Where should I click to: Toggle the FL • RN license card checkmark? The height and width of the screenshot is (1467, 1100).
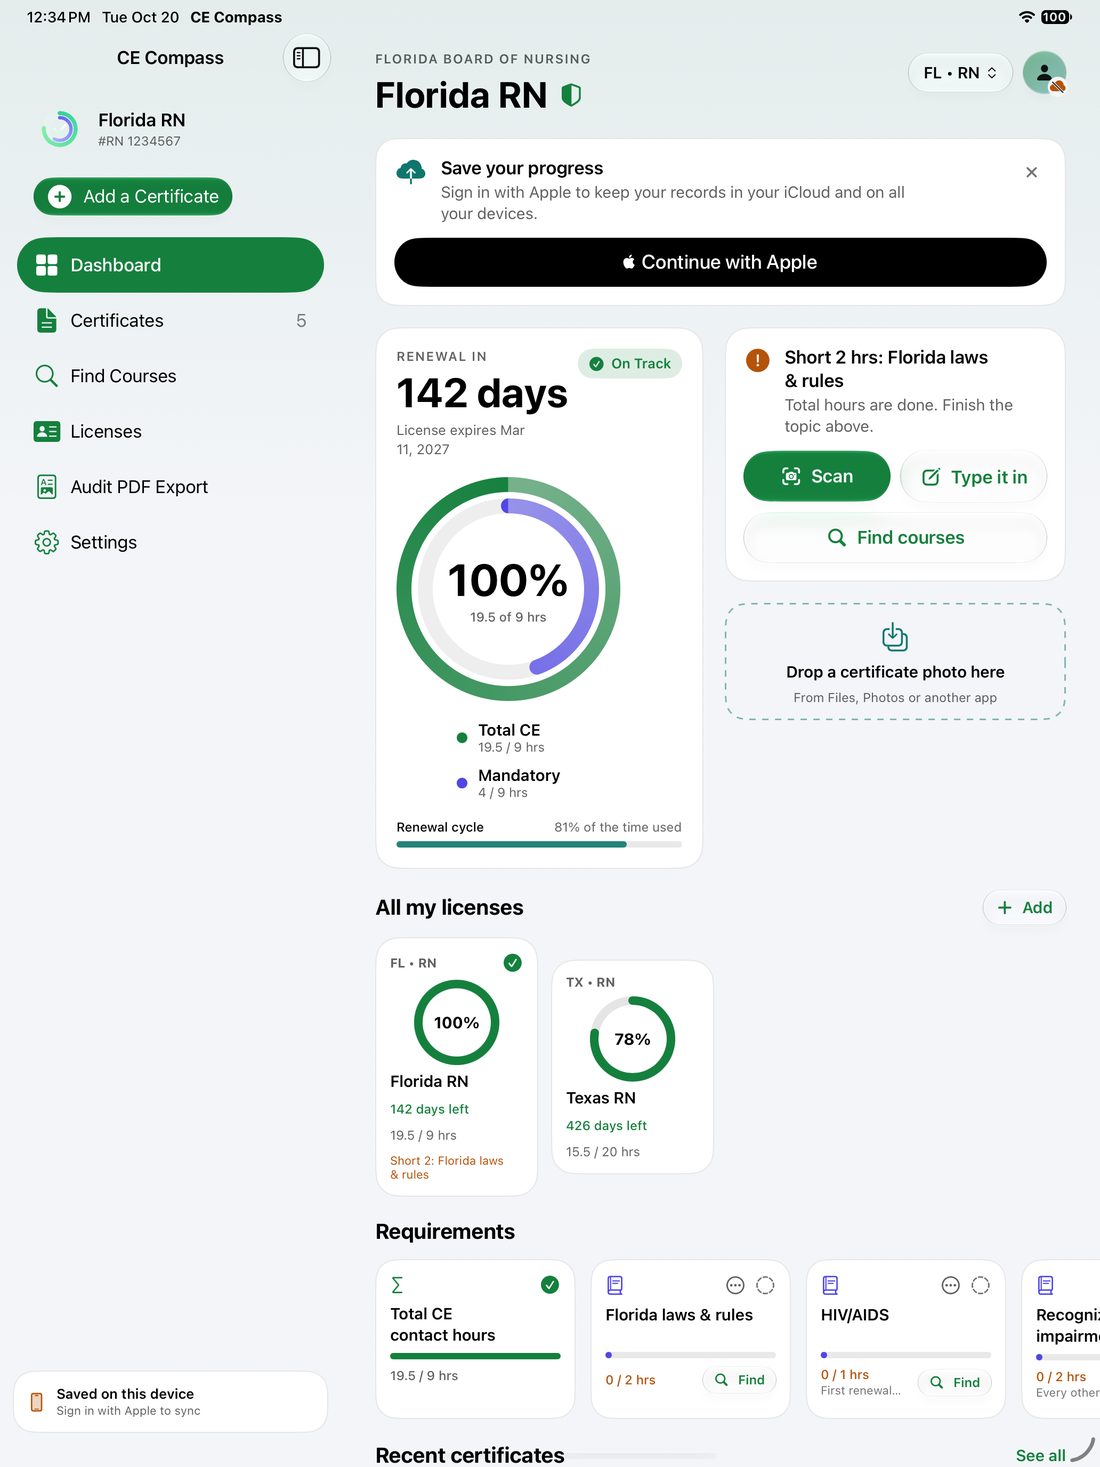pos(512,963)
